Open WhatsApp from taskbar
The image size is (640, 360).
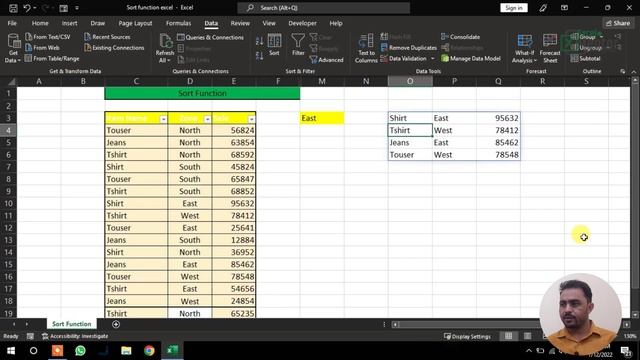click(x=80, y=351)
